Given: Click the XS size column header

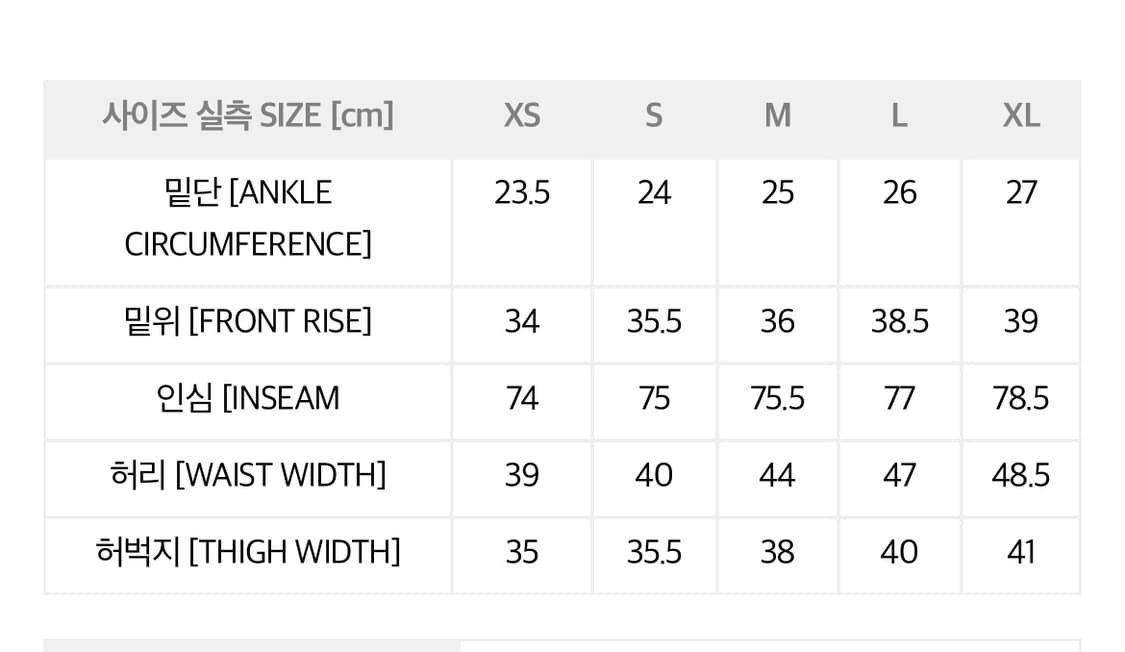Looking at the screenshot, I should point(522,116).
